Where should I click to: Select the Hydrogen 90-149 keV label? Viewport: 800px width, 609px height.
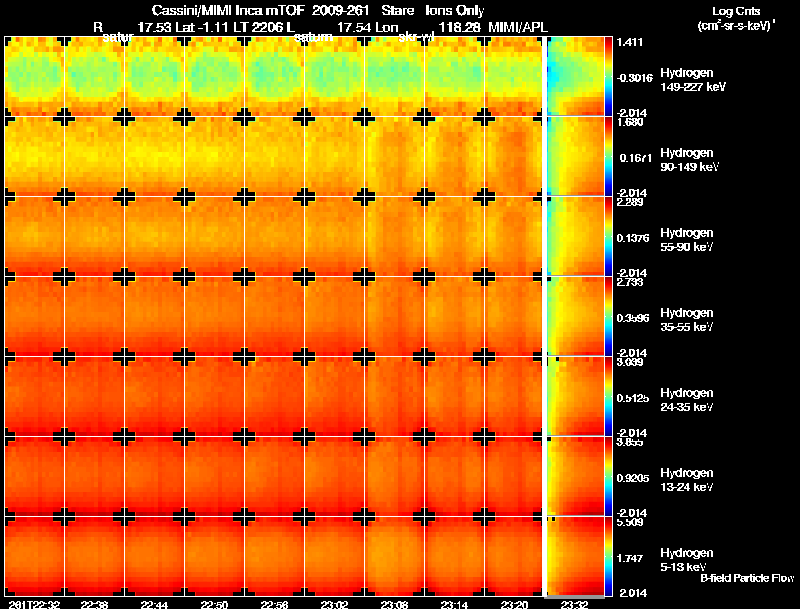pos(689,160)
